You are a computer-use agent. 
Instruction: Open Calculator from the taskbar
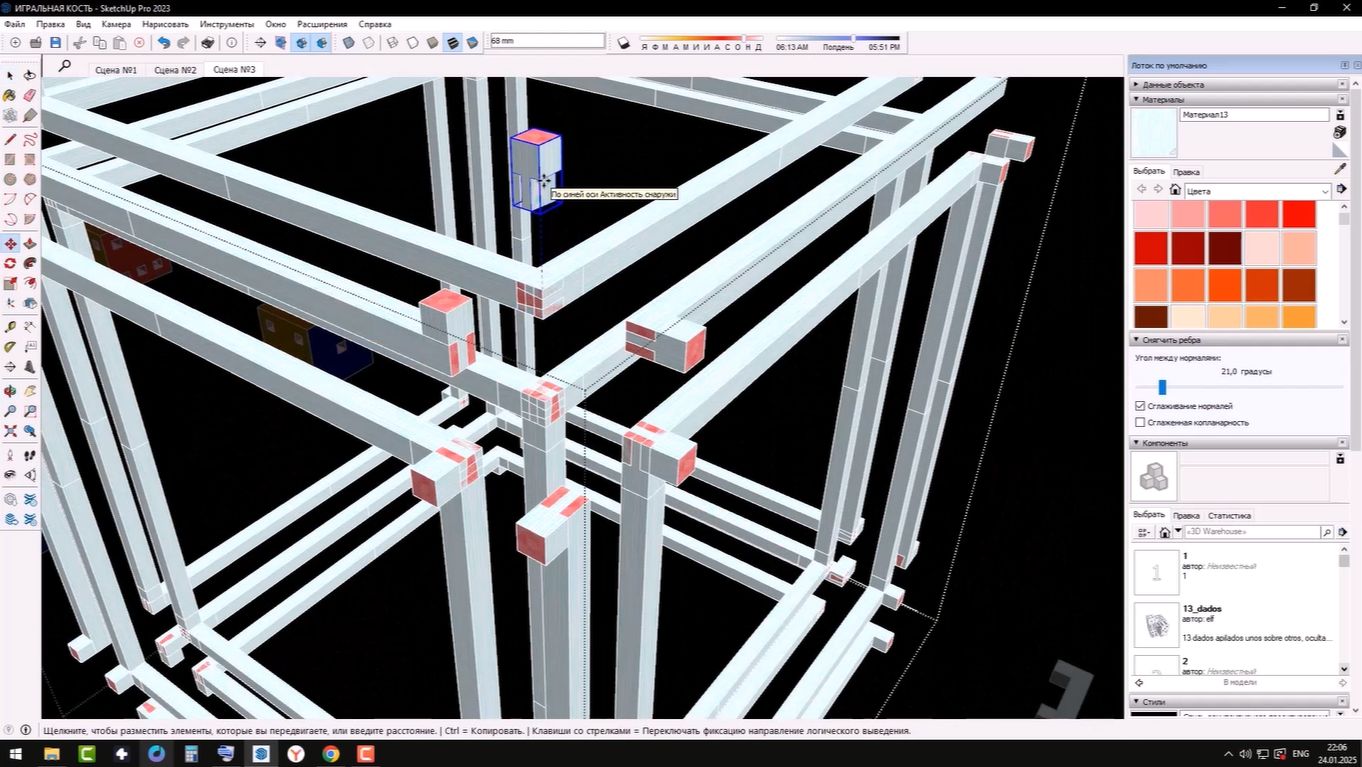click(x=190, y=753)
